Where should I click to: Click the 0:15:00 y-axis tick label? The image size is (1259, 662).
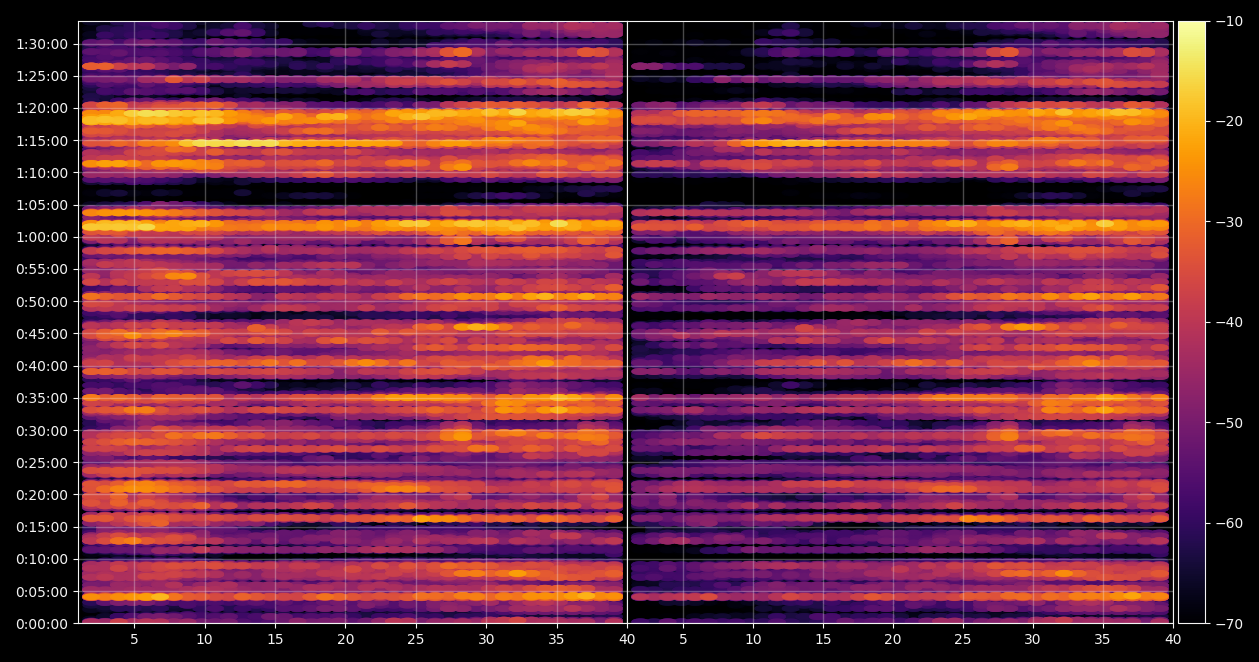[42, 527]
